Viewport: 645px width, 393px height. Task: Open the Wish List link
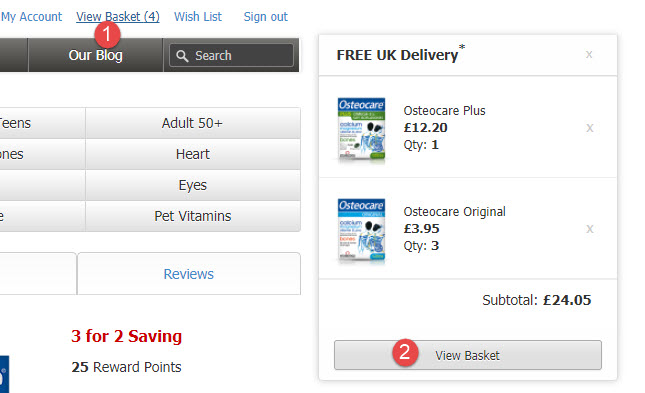click(x=198, y=17)
